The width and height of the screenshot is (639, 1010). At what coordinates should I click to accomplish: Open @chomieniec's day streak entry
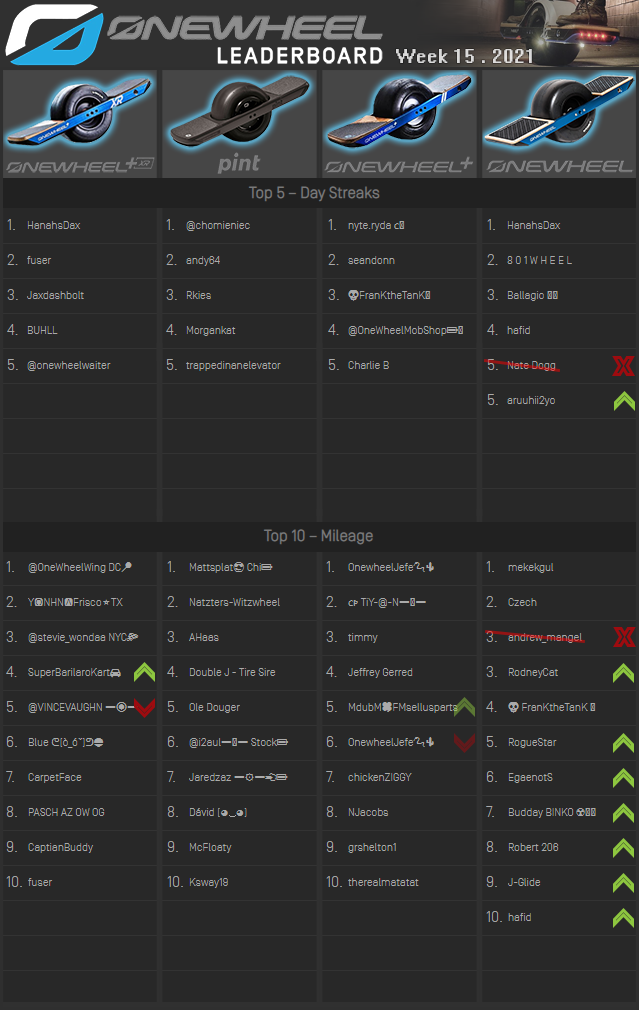click(218, 226)
